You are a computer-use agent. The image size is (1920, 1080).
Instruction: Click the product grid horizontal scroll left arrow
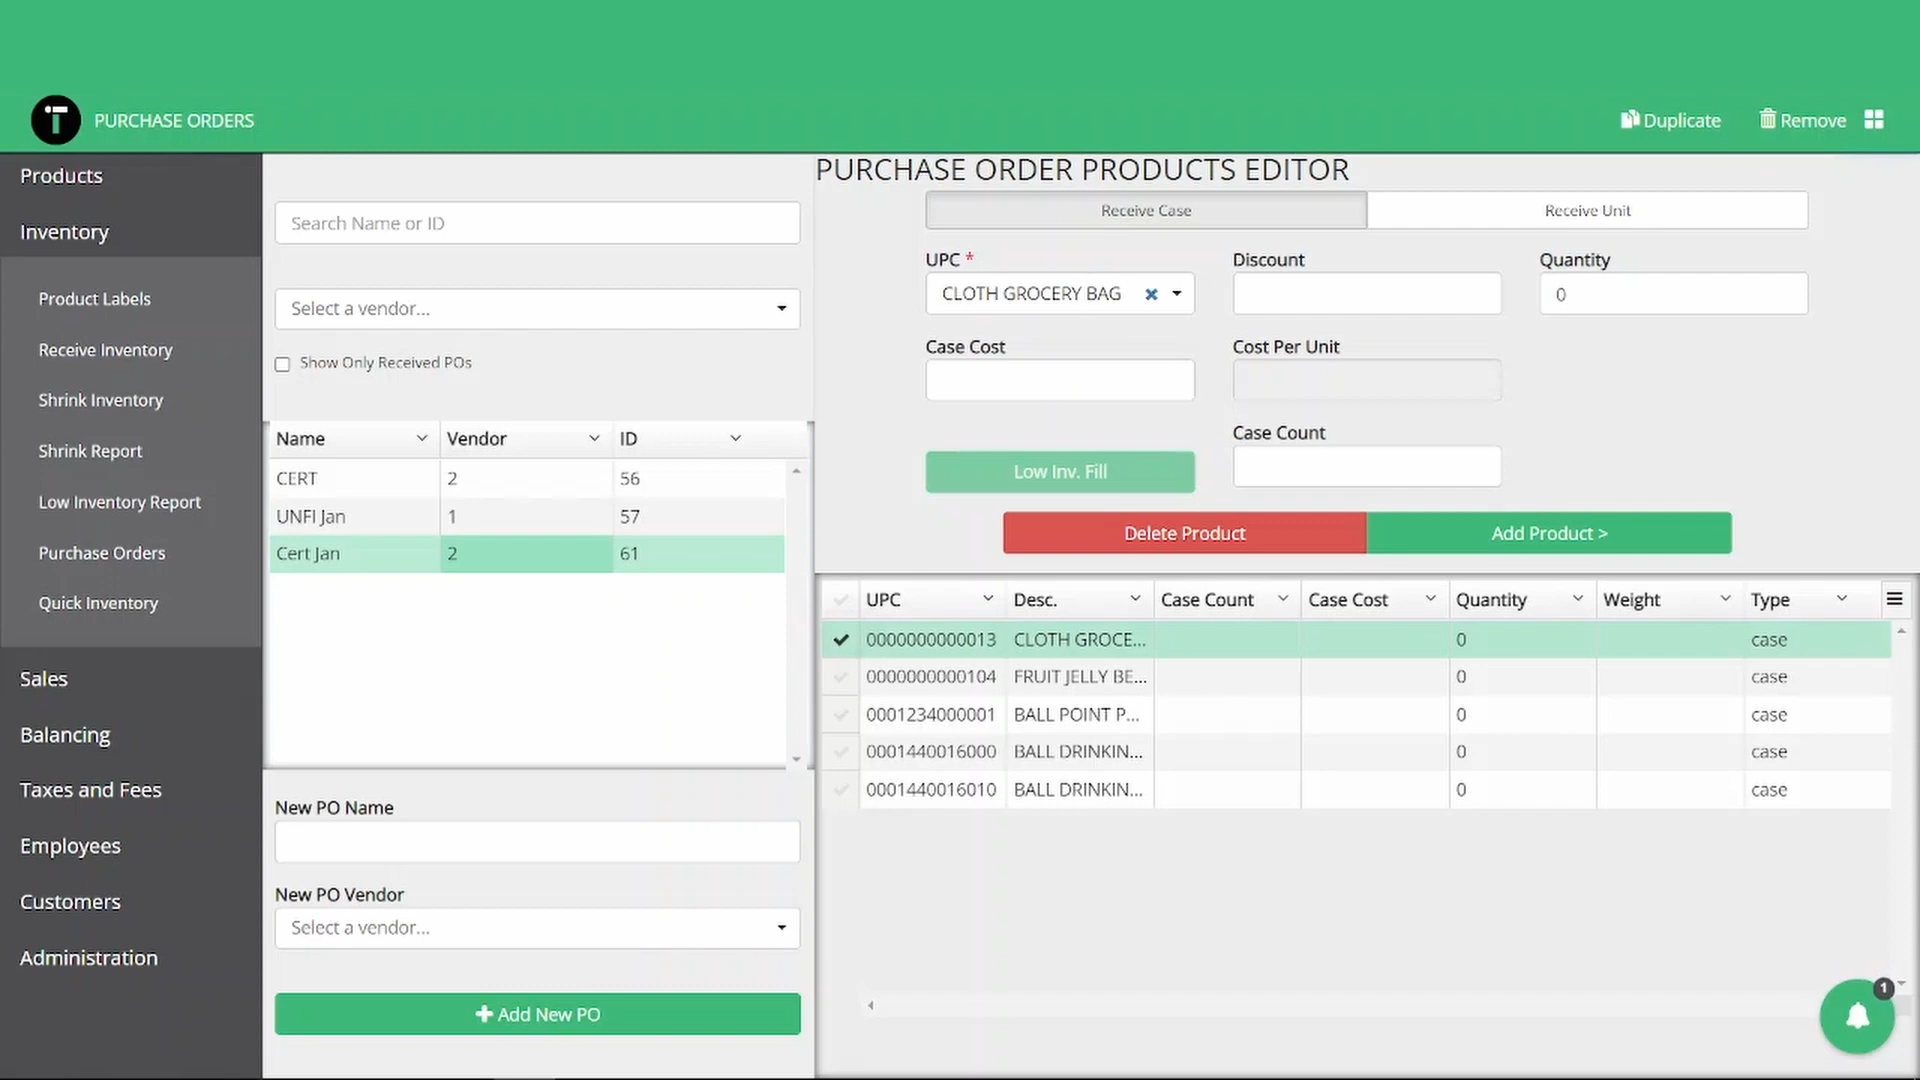(870, 1006)
